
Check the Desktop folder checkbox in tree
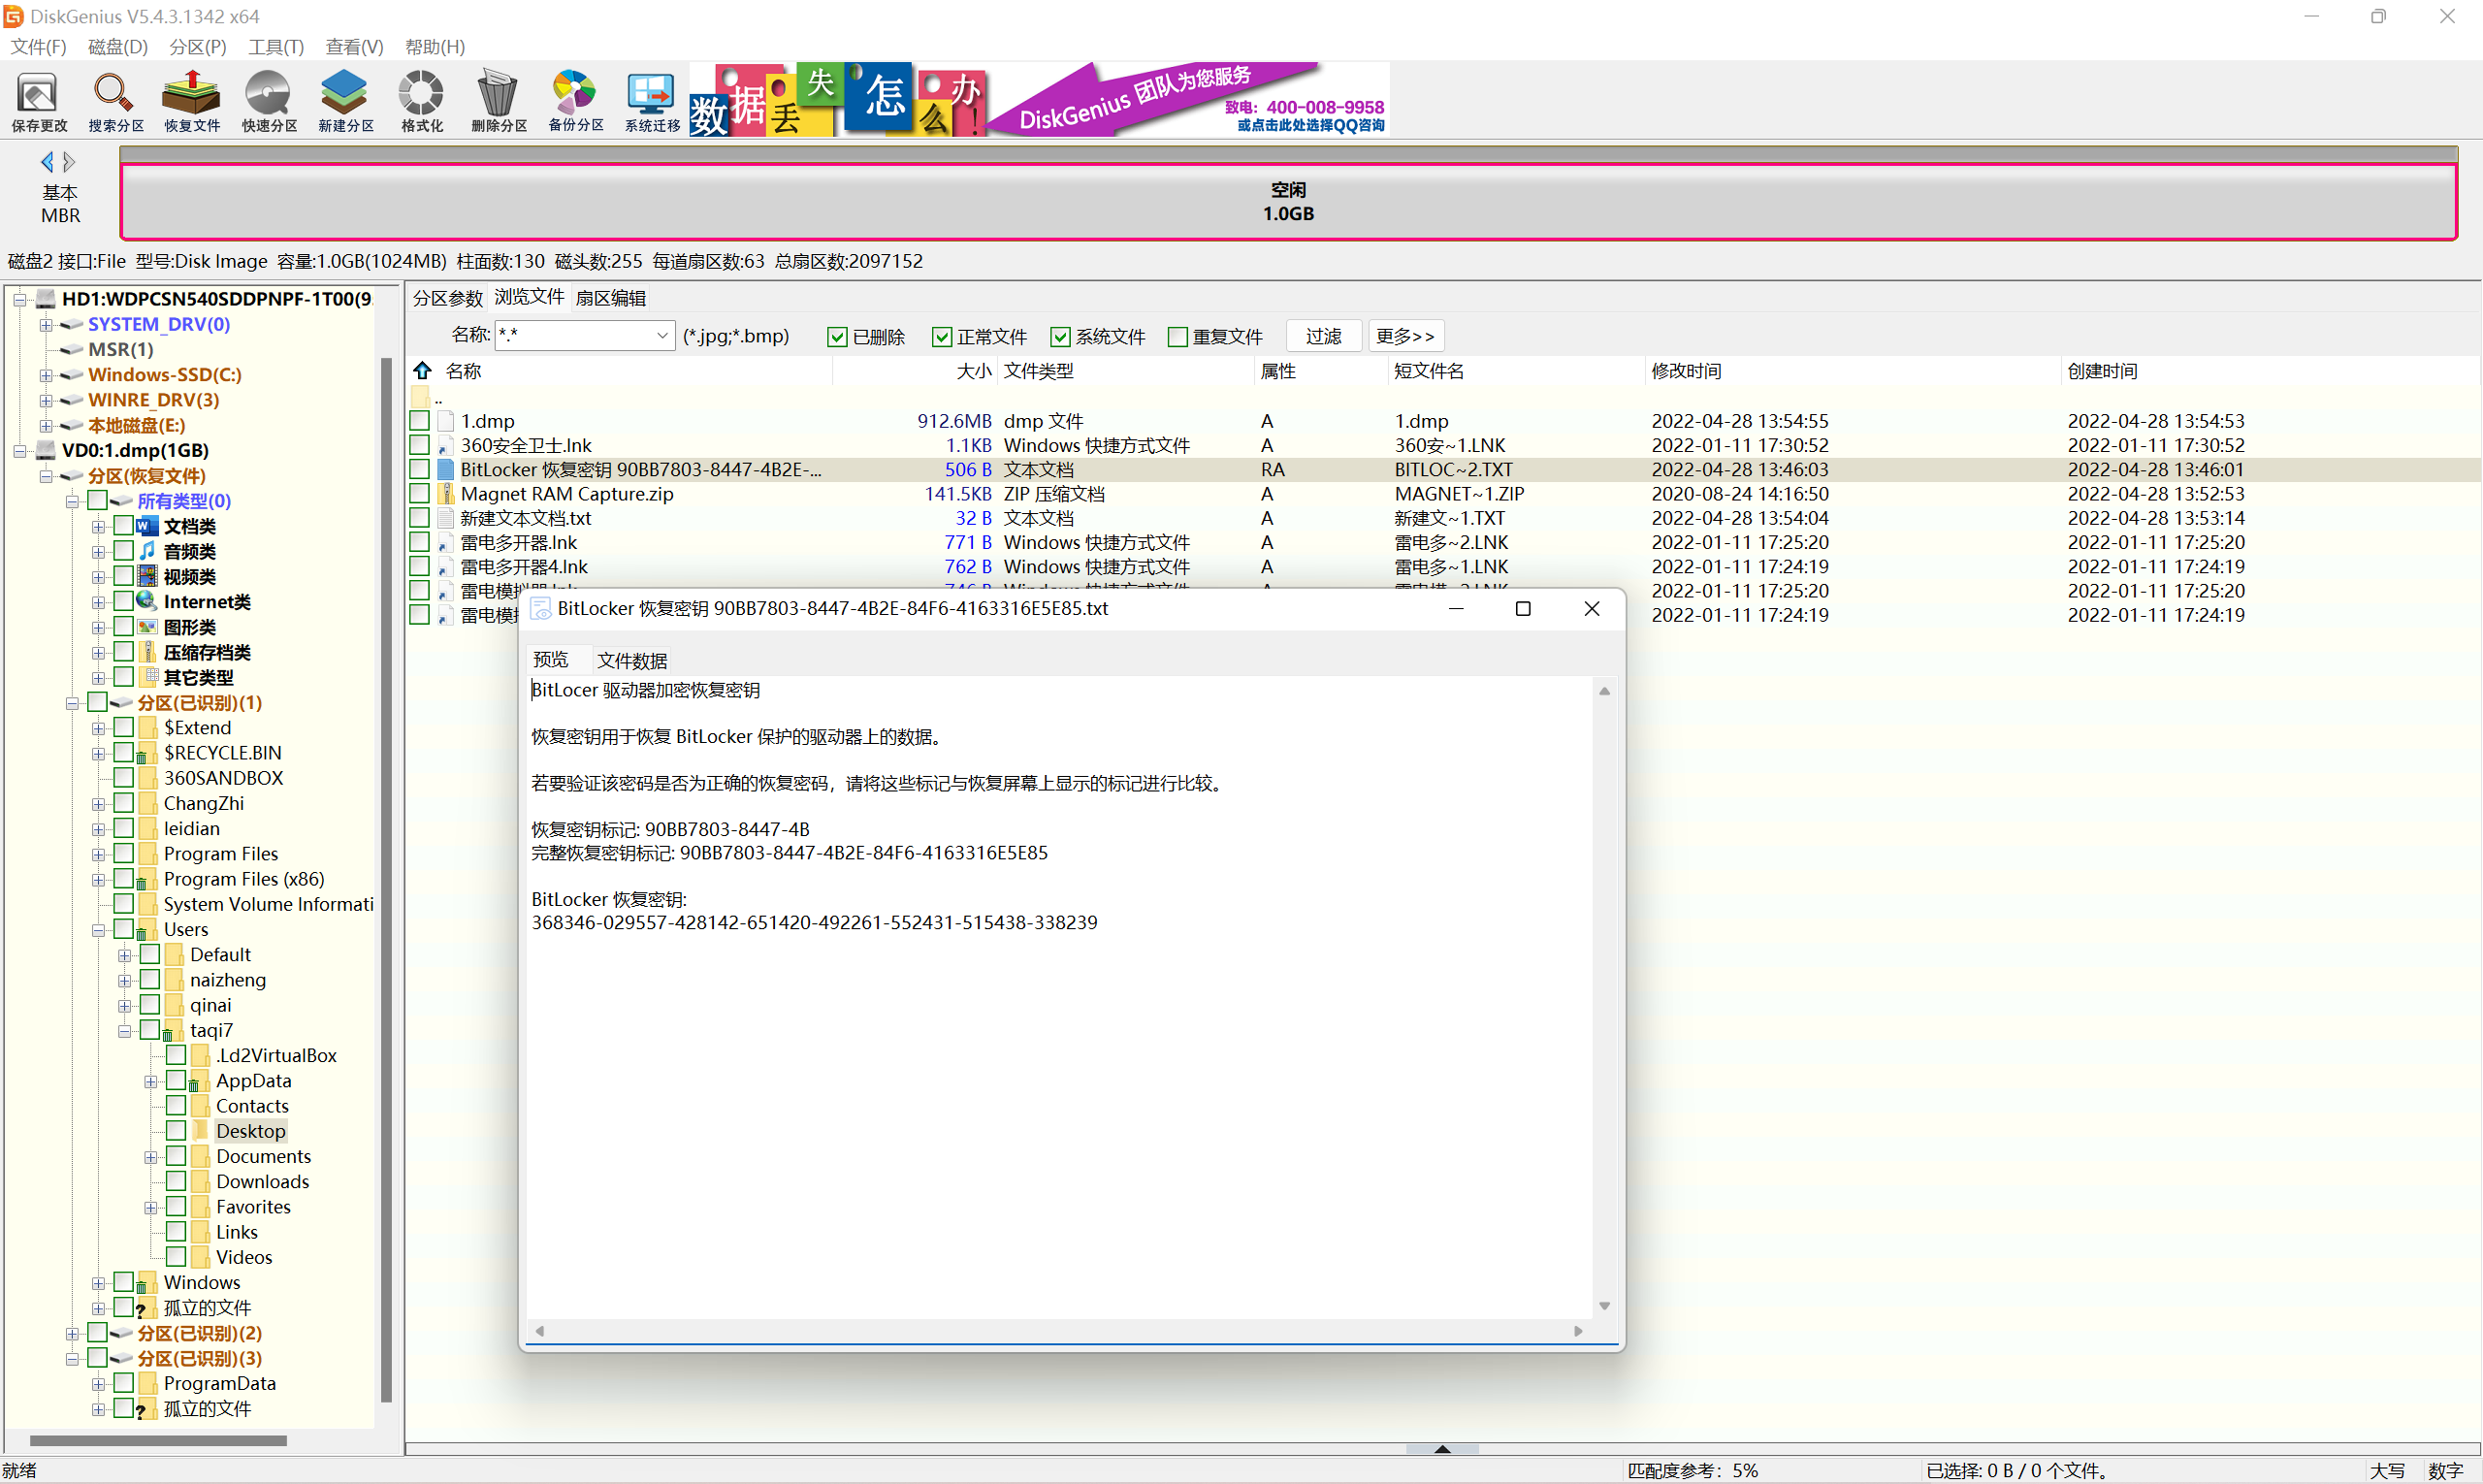pos(176,1131)
